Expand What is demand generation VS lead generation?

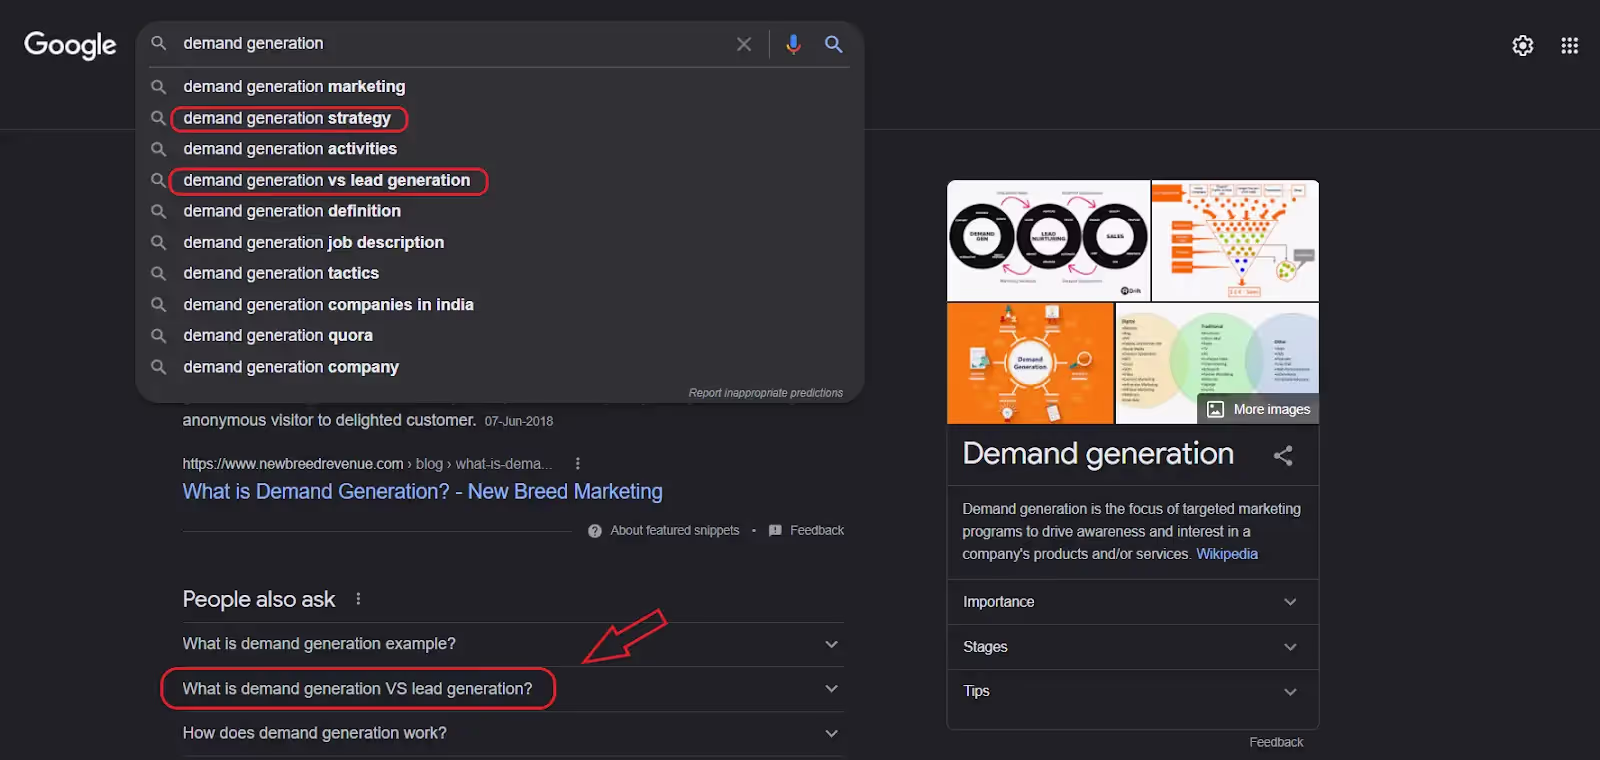click(x=512, y=689)
